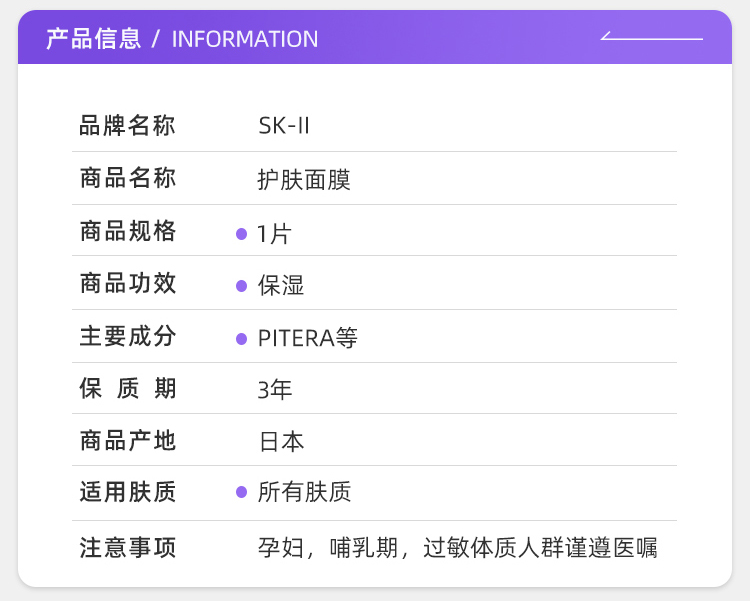The width and height of the screenshot is (750, 601).
Task: Click the 护肤面膜 product name text
Action: pyautogui.click(x=304, y=180)
